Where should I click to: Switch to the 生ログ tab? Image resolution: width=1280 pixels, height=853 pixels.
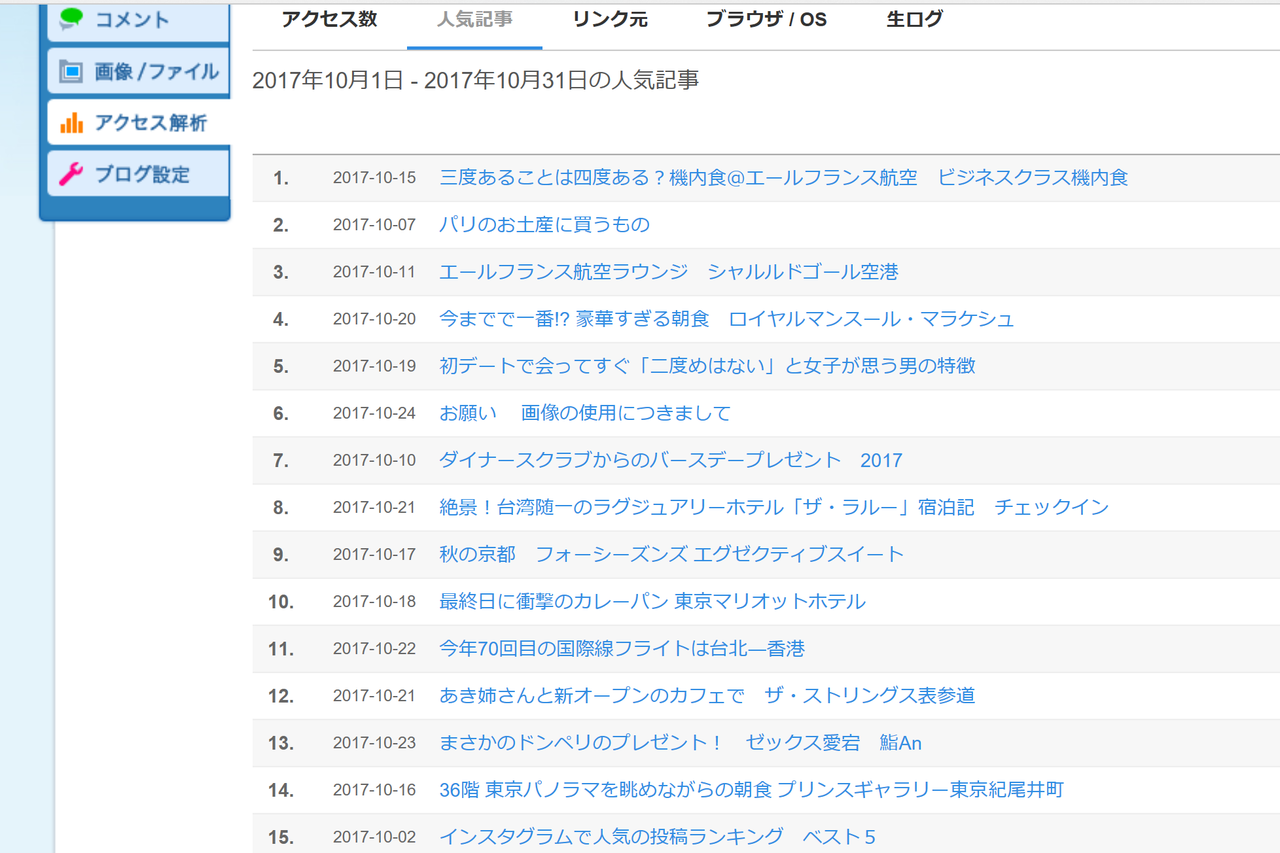(x=915, y=19)
